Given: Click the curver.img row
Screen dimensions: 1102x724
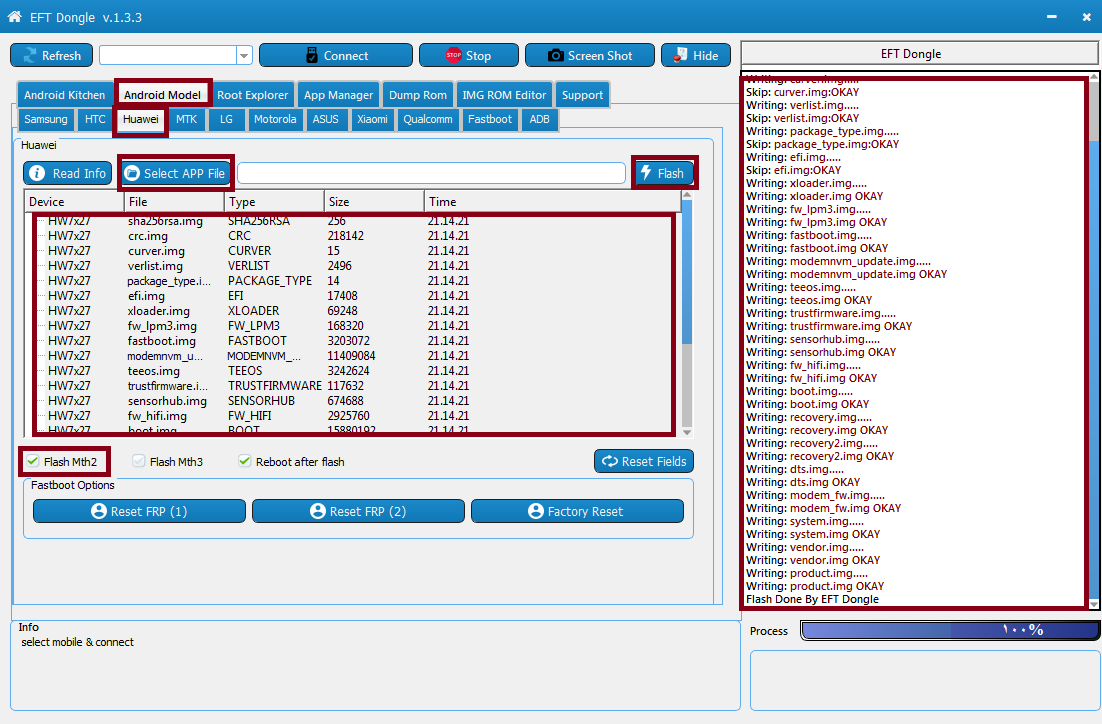Looking at the screenshot, I should click(354, 250).
